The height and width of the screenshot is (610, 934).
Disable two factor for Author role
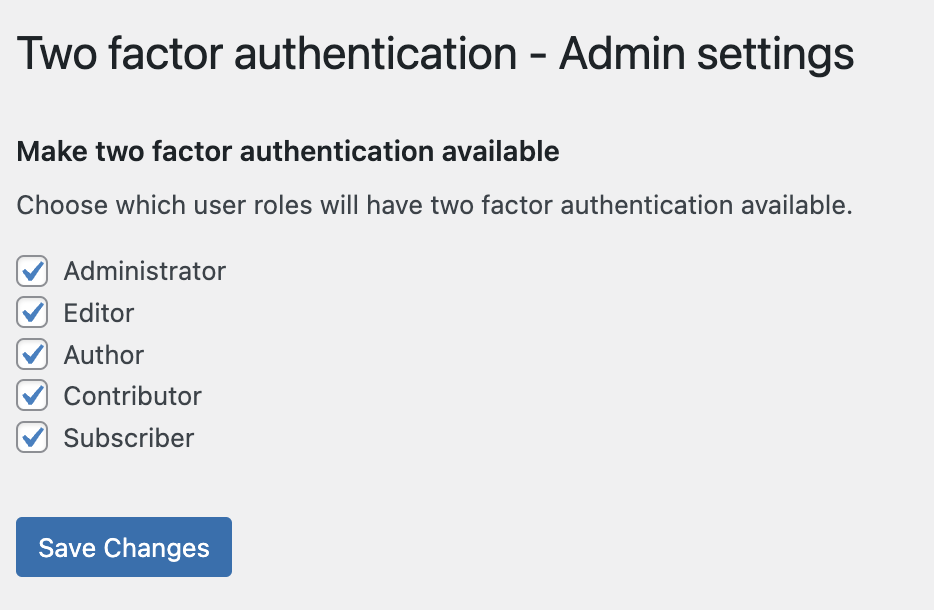coord(32,354)
